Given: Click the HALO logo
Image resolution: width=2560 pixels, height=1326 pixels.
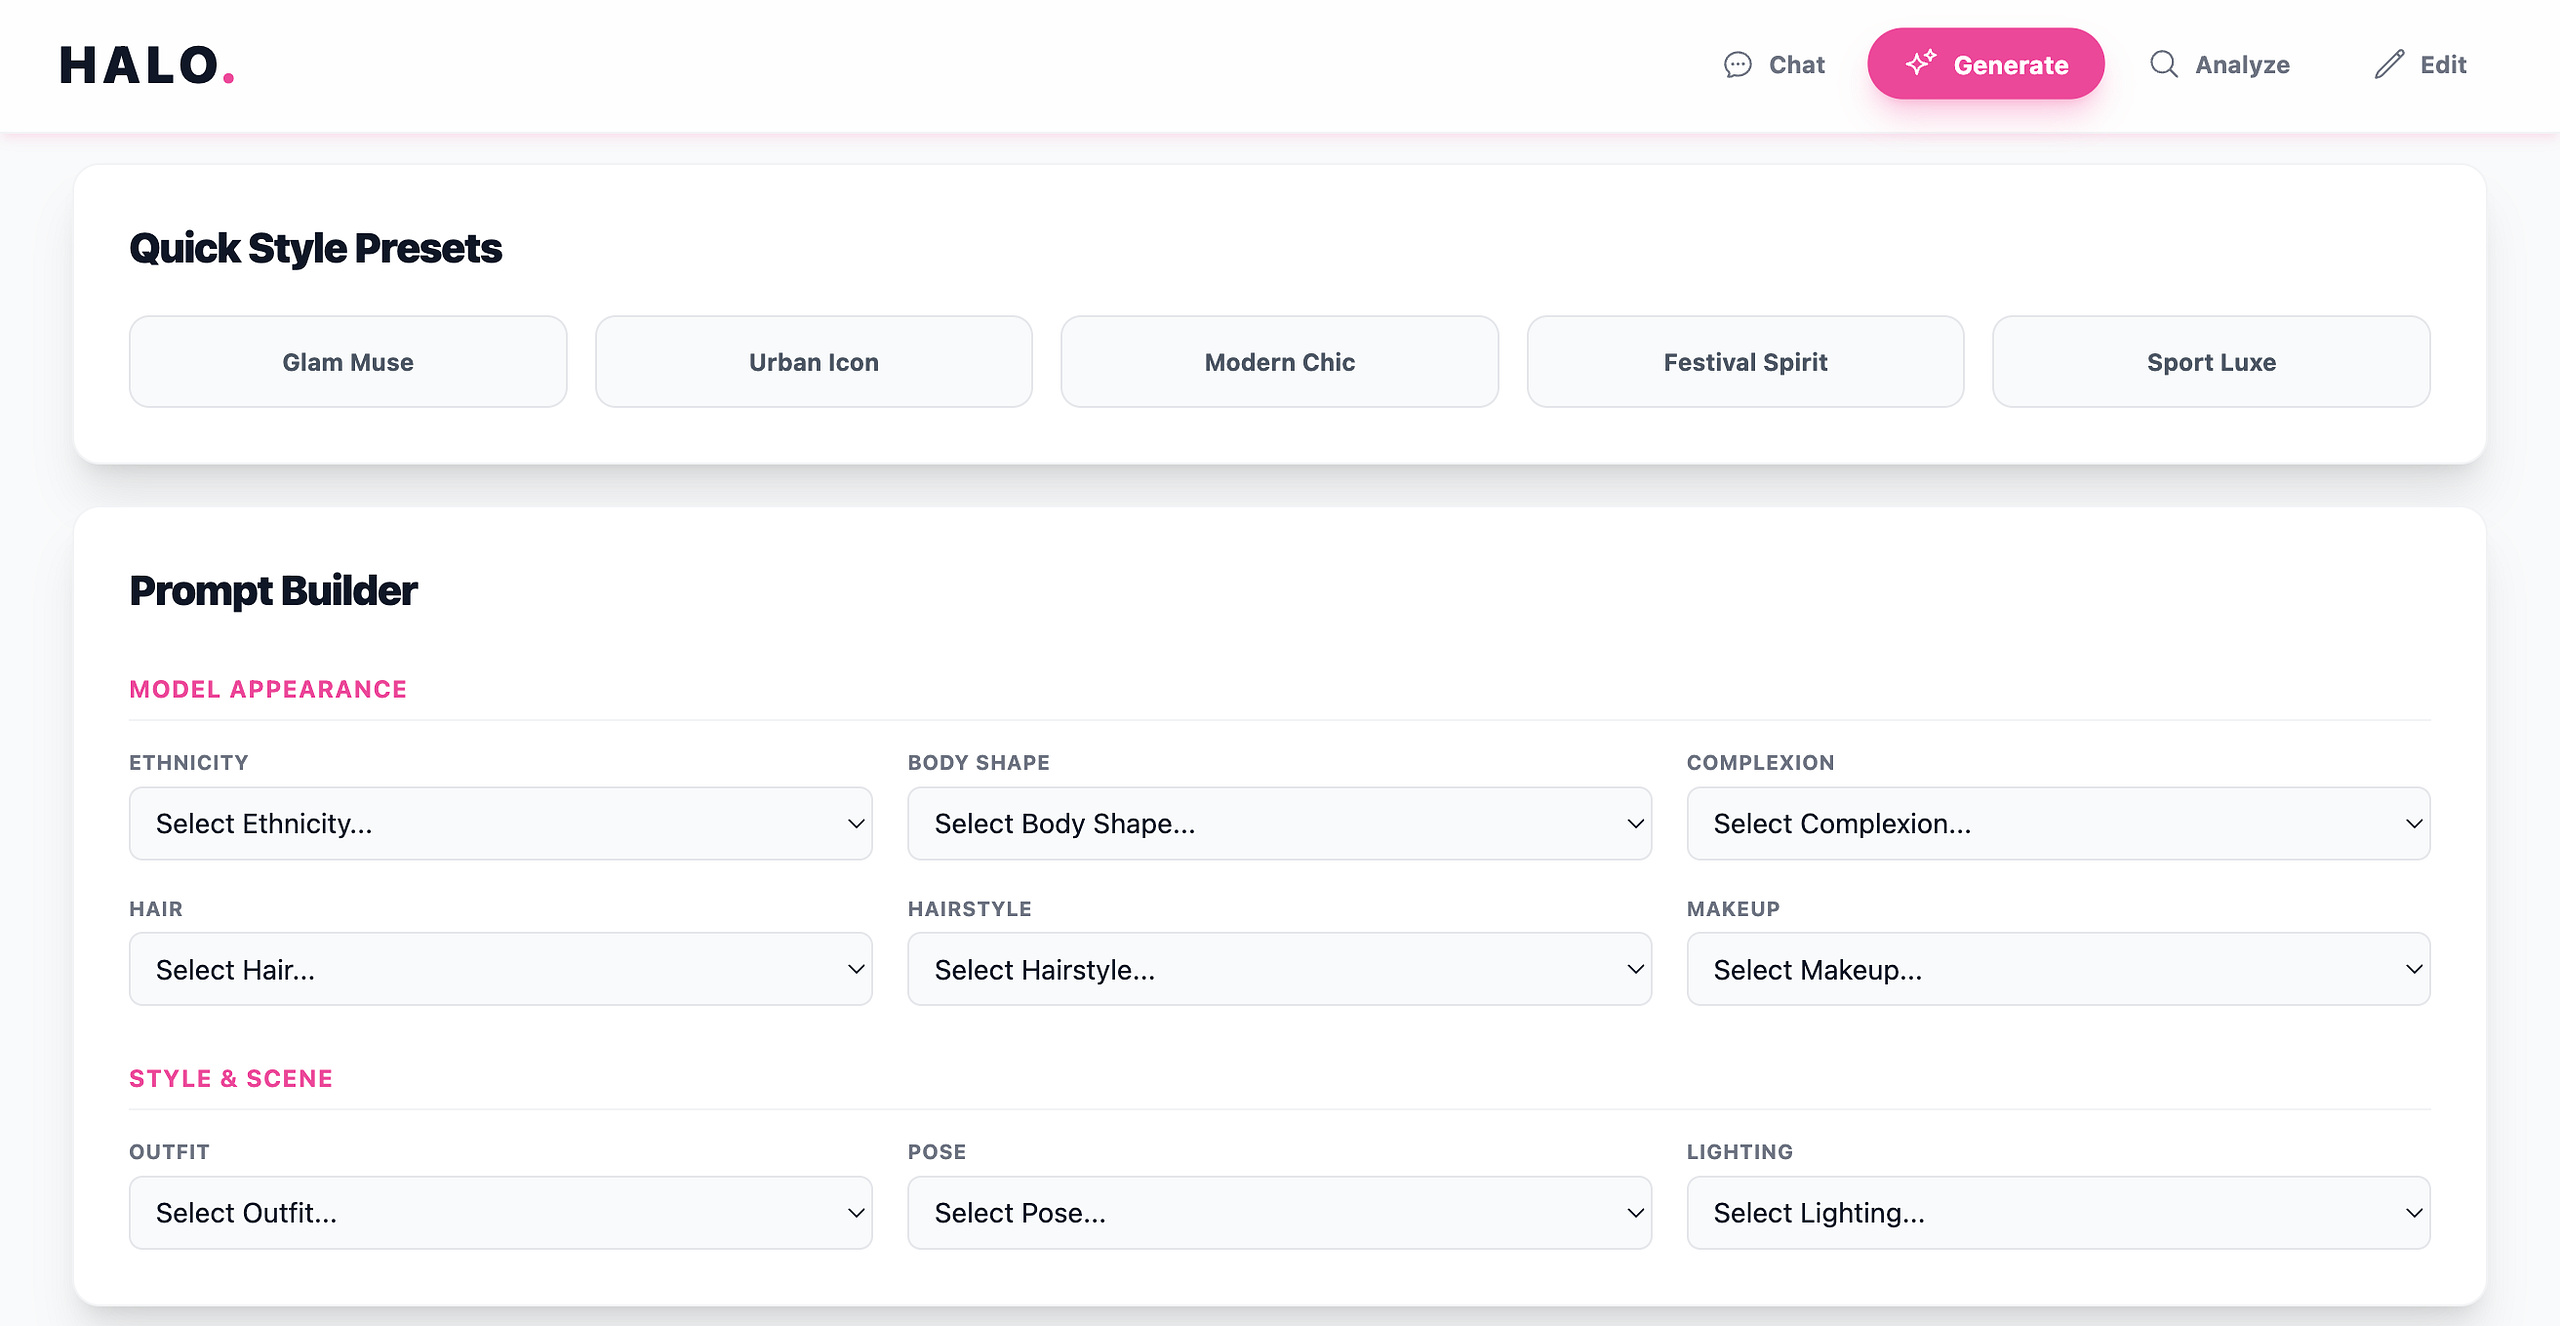Looking at the screenshot, I should [147, 65].
